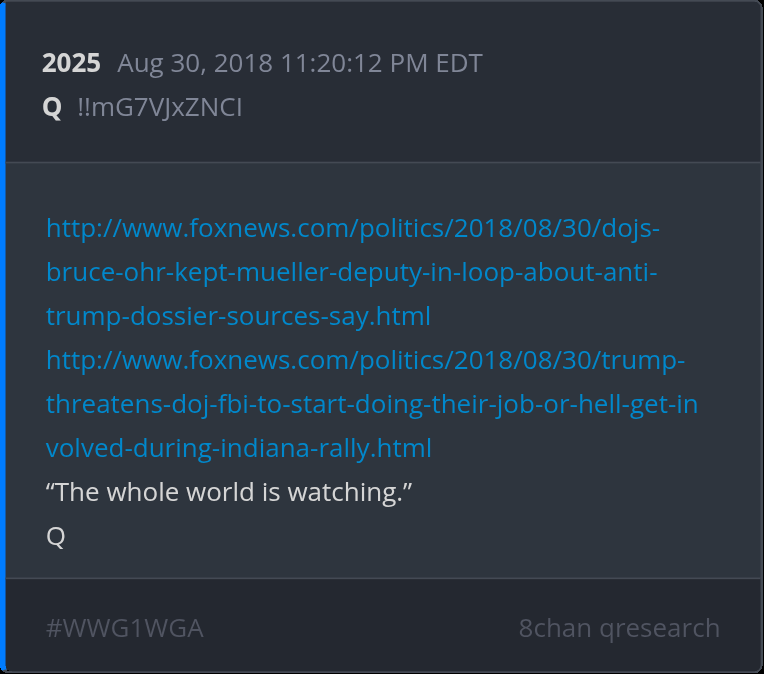
Task: Click the tripcode !!mG7VJxZNCI
Action: coord(160,107)
